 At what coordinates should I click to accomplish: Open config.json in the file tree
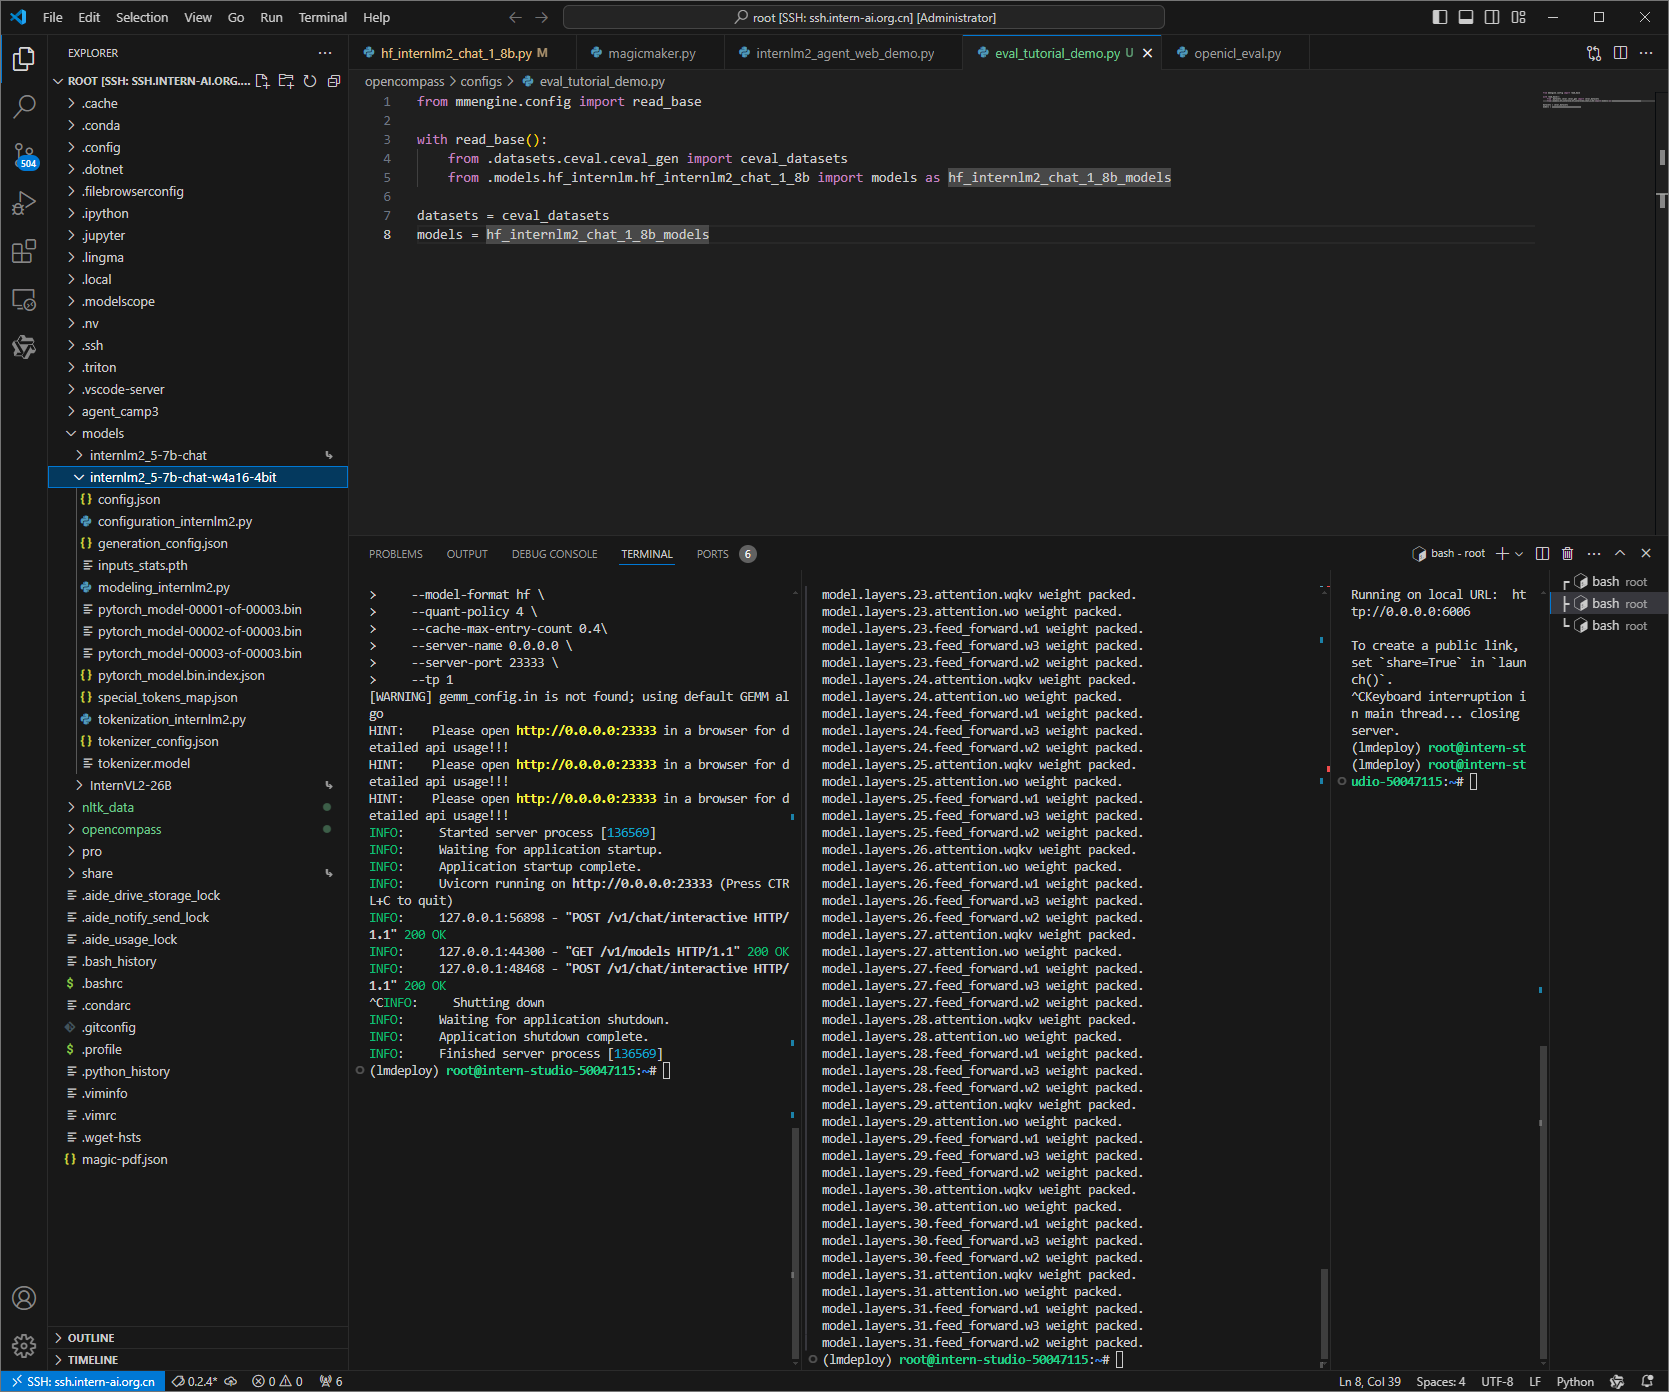[198, 499]
